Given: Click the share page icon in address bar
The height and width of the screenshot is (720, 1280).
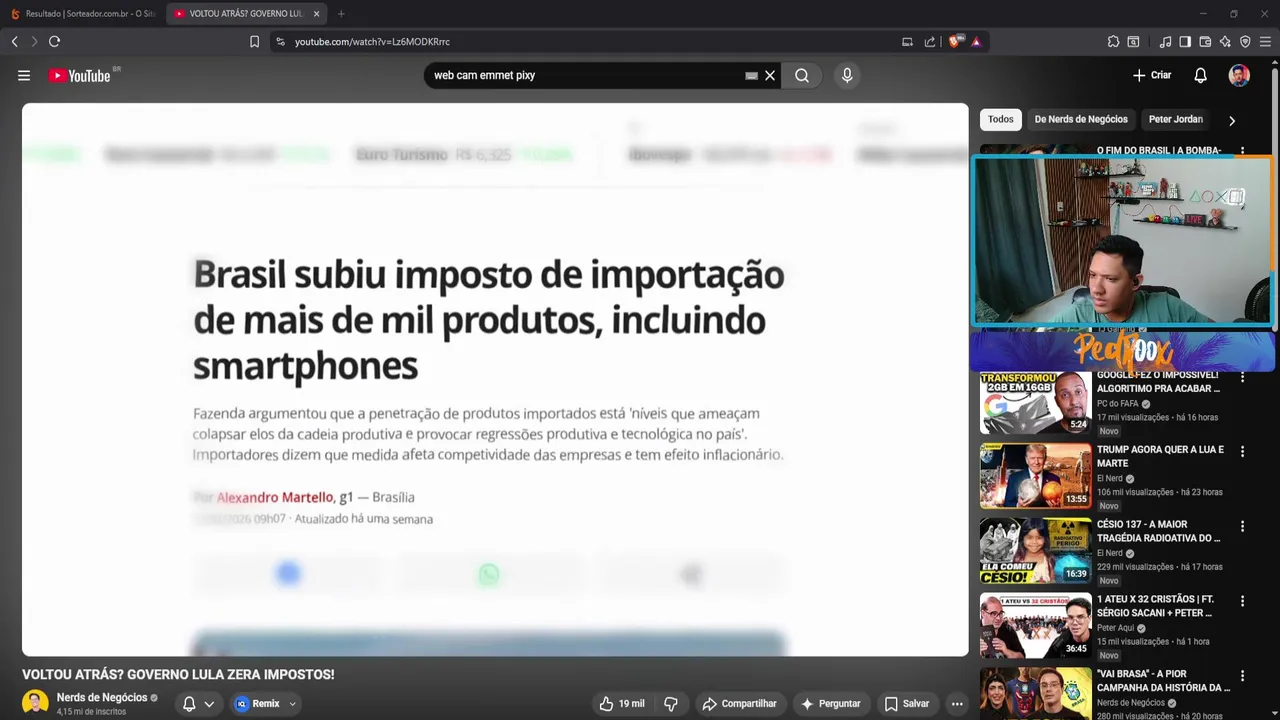Looking at the screenshot, I should tap(930, 42).
